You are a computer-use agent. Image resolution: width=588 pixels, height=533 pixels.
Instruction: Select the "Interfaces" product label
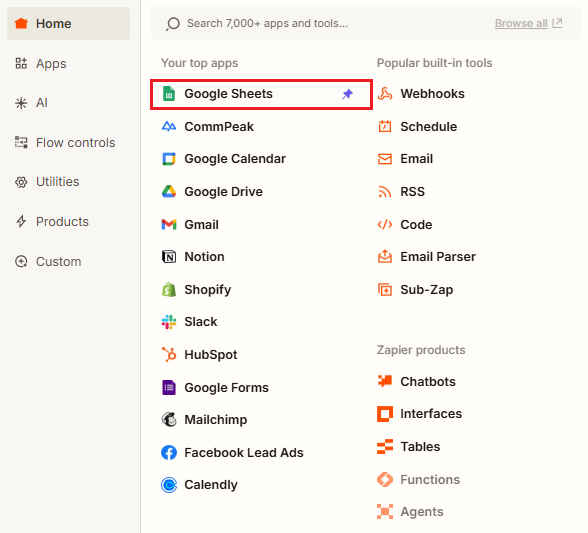click(431, 414)
